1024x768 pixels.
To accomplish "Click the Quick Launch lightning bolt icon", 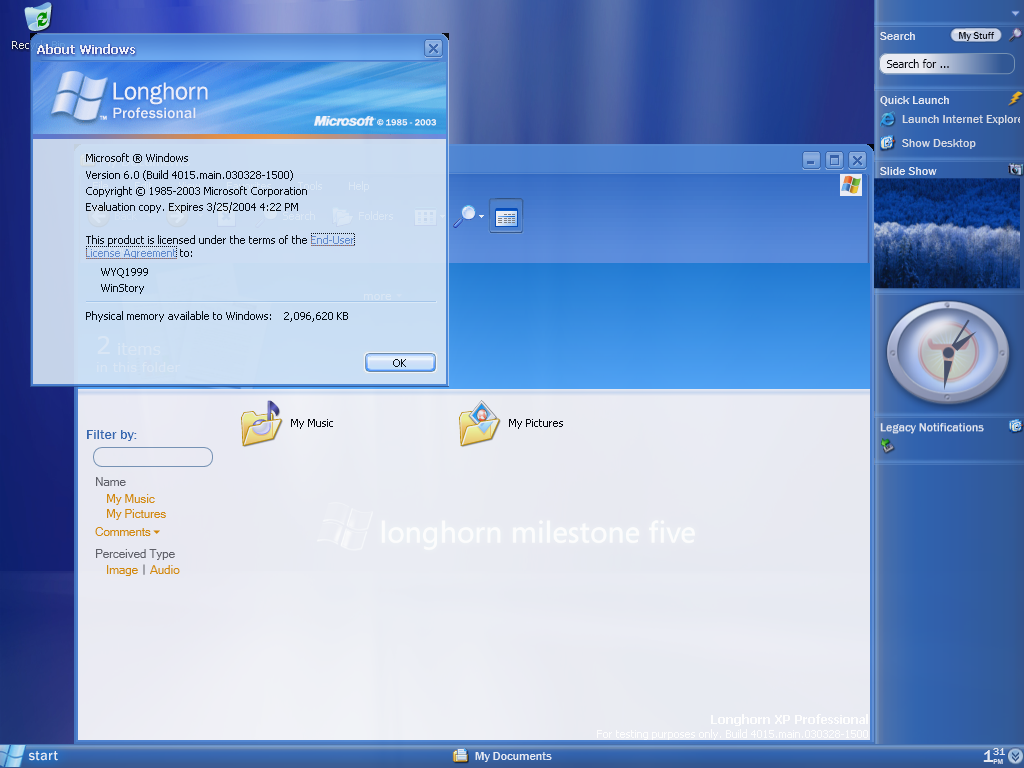I will 1015,99.
